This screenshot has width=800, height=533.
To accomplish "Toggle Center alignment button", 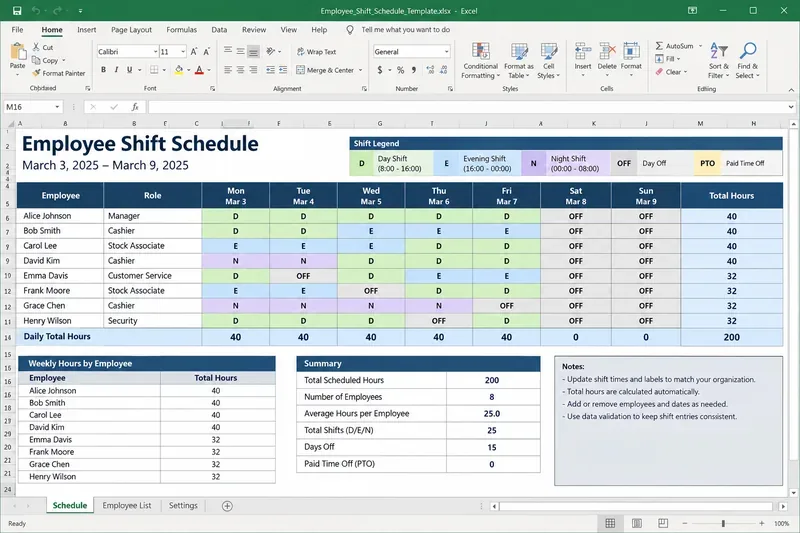I will [240, 69].
